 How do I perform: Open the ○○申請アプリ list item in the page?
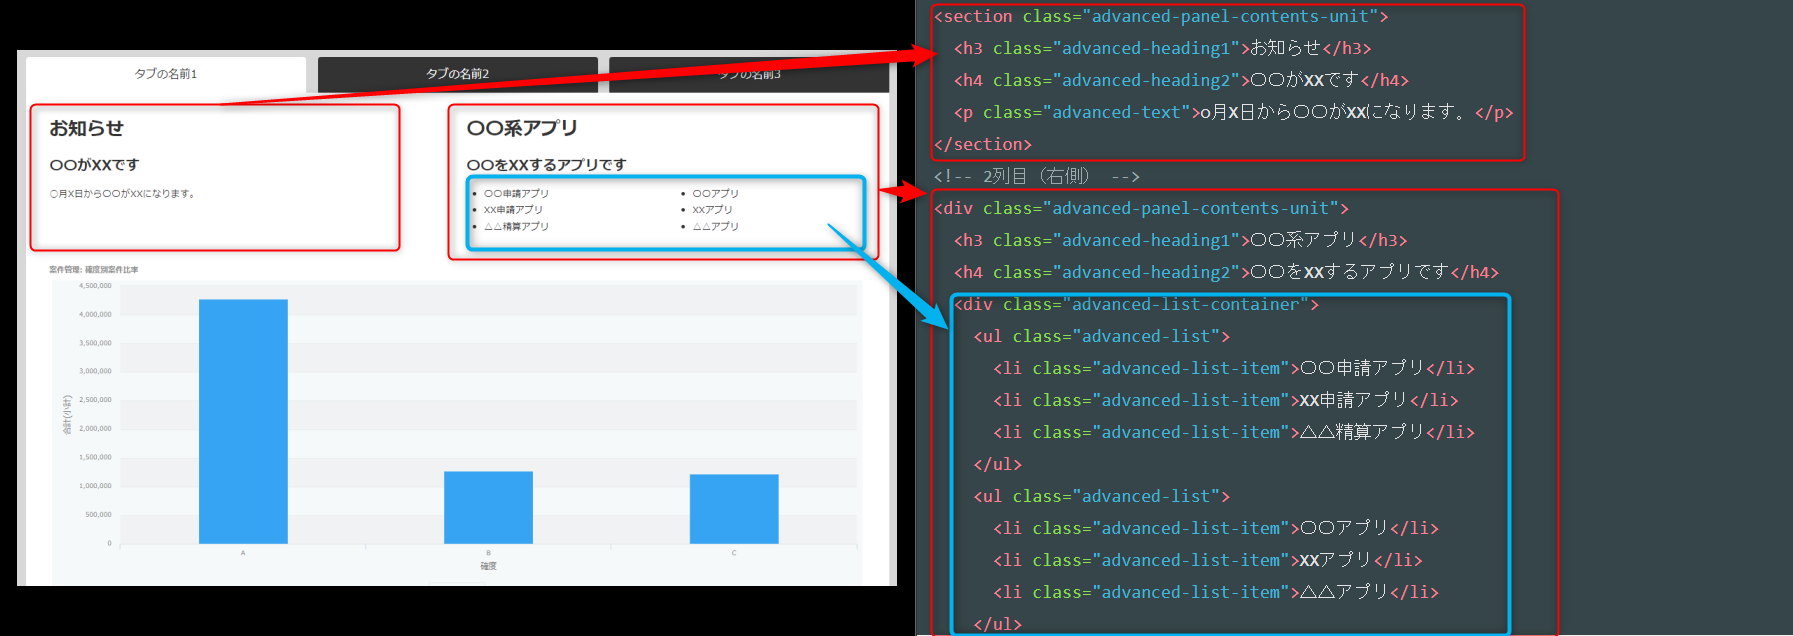tap(516, 194)
